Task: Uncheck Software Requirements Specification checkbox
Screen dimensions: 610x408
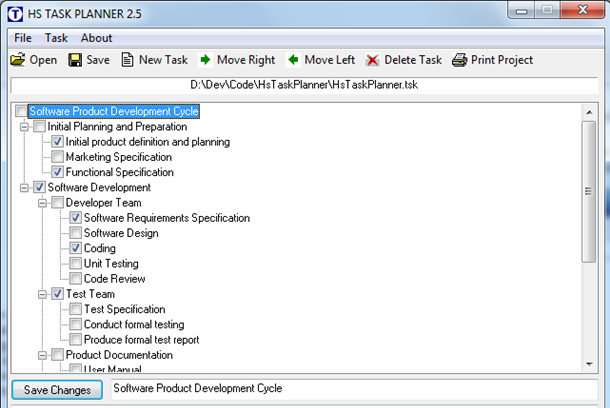Action: click(75, 218)
